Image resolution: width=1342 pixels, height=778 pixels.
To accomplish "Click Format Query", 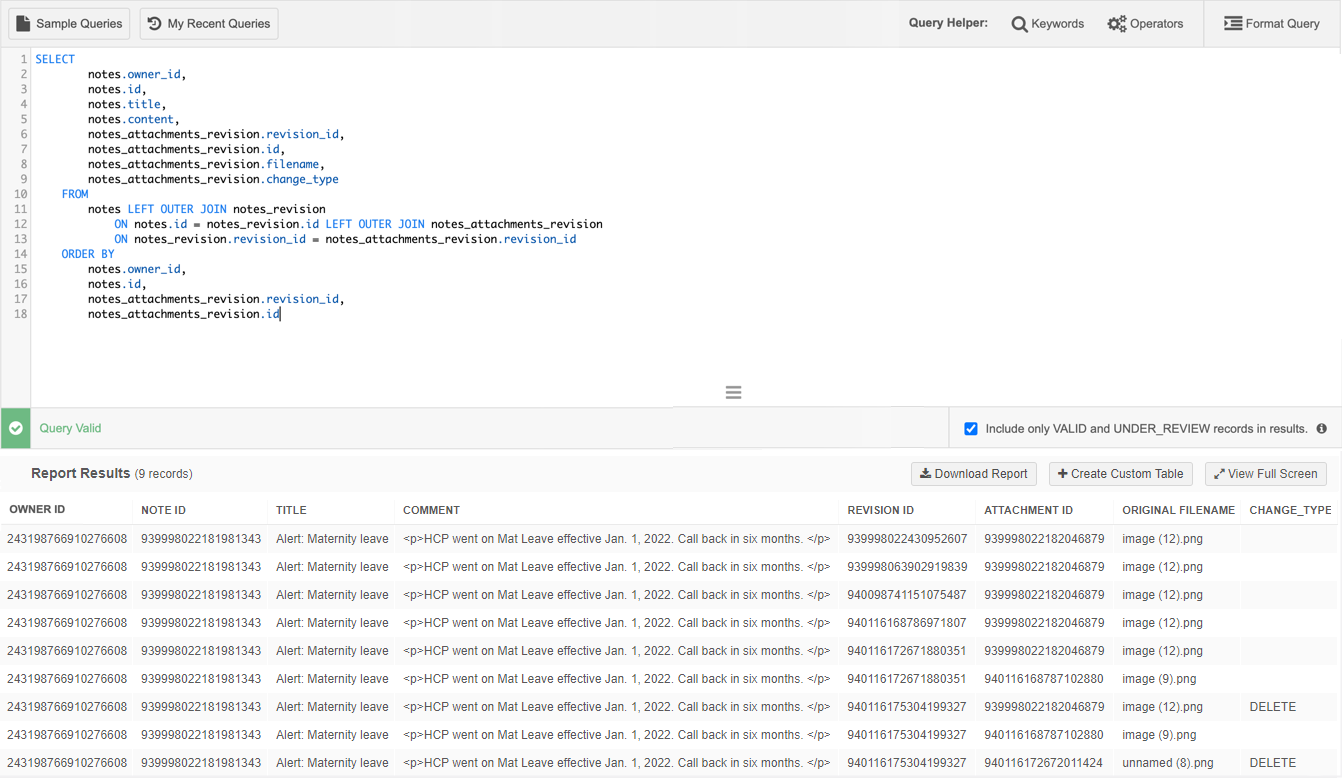I will [1272, 24].
